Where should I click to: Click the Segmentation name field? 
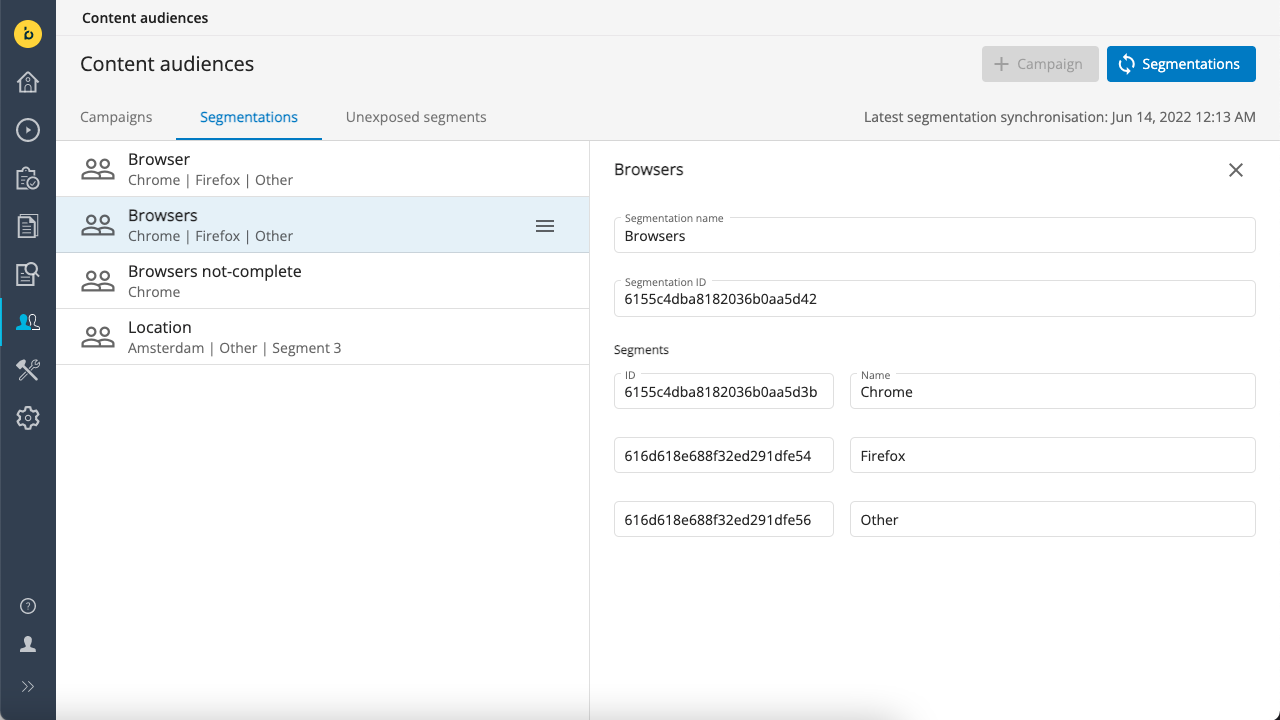click(935, 235)
